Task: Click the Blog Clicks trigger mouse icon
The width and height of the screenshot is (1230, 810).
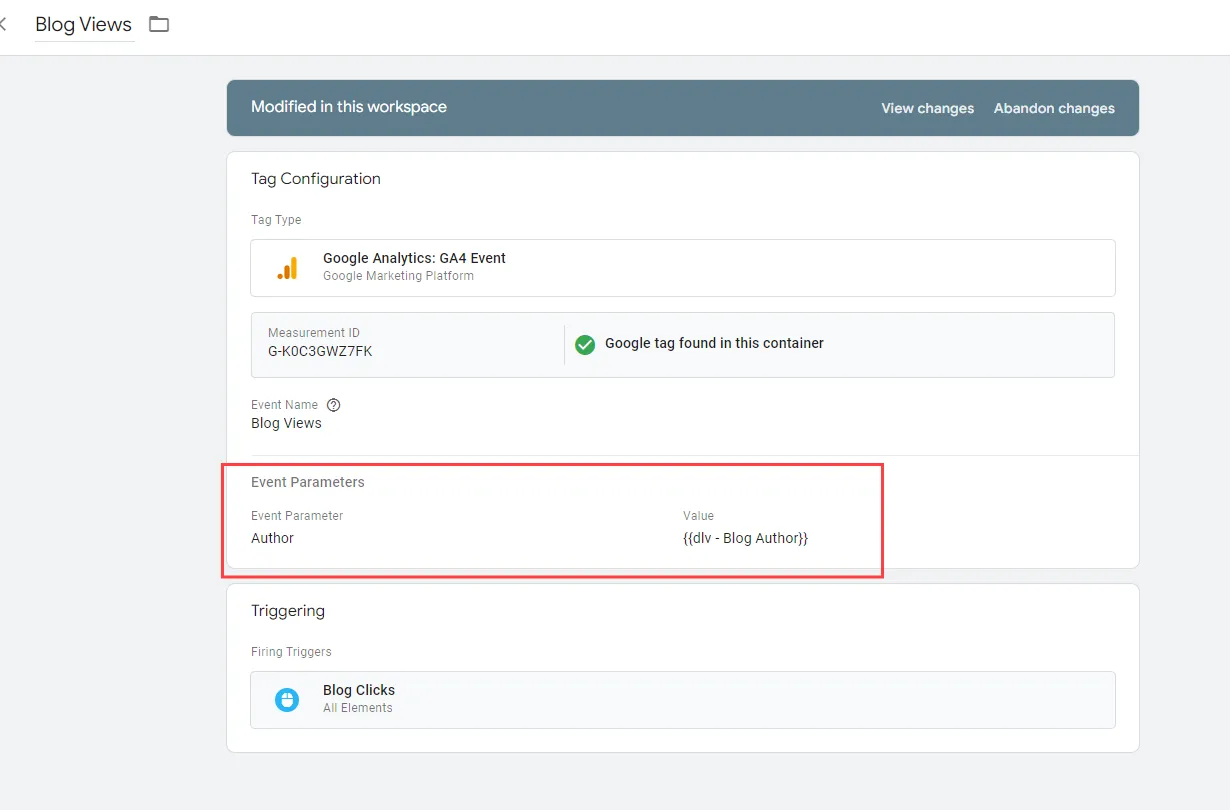Action: tap(287, 700)
